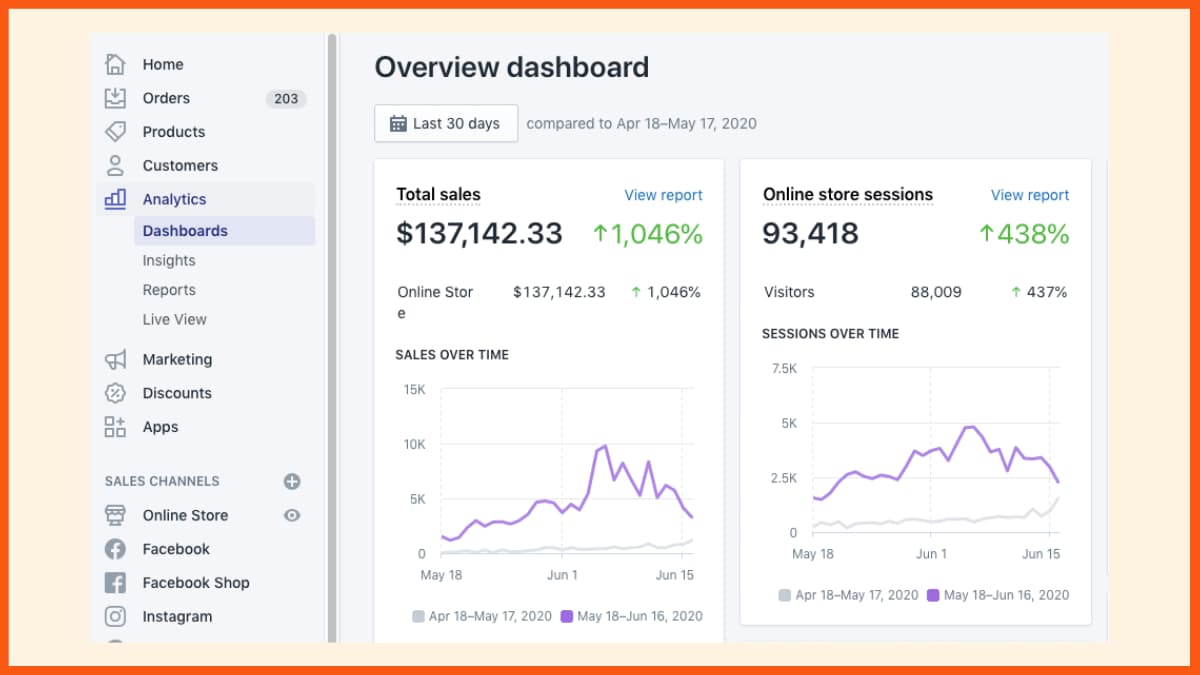Click the sidebar vertical scrollbar
Viewport: 1200px width, 675px height.
(x=332, y=338)
